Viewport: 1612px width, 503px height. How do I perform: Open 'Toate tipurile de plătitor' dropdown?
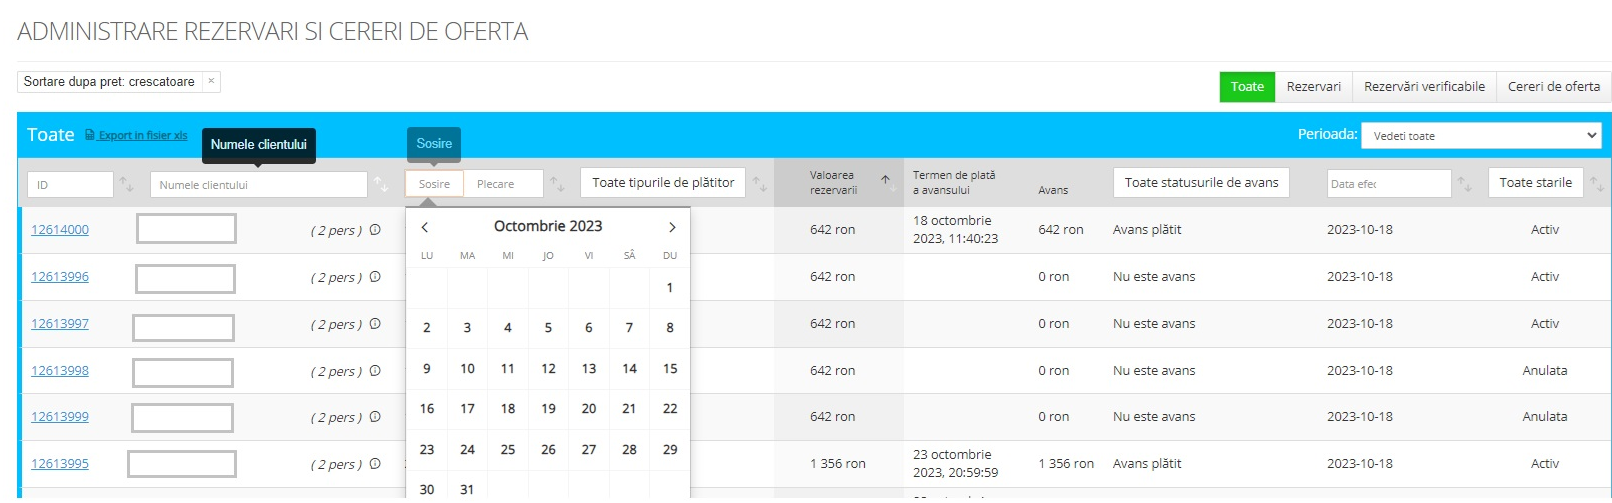tap(663, 183)
